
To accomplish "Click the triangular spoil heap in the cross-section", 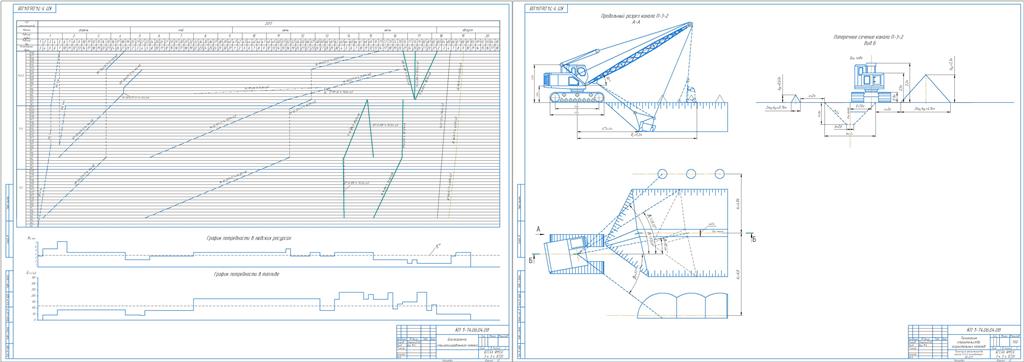I will pos(926,88).
